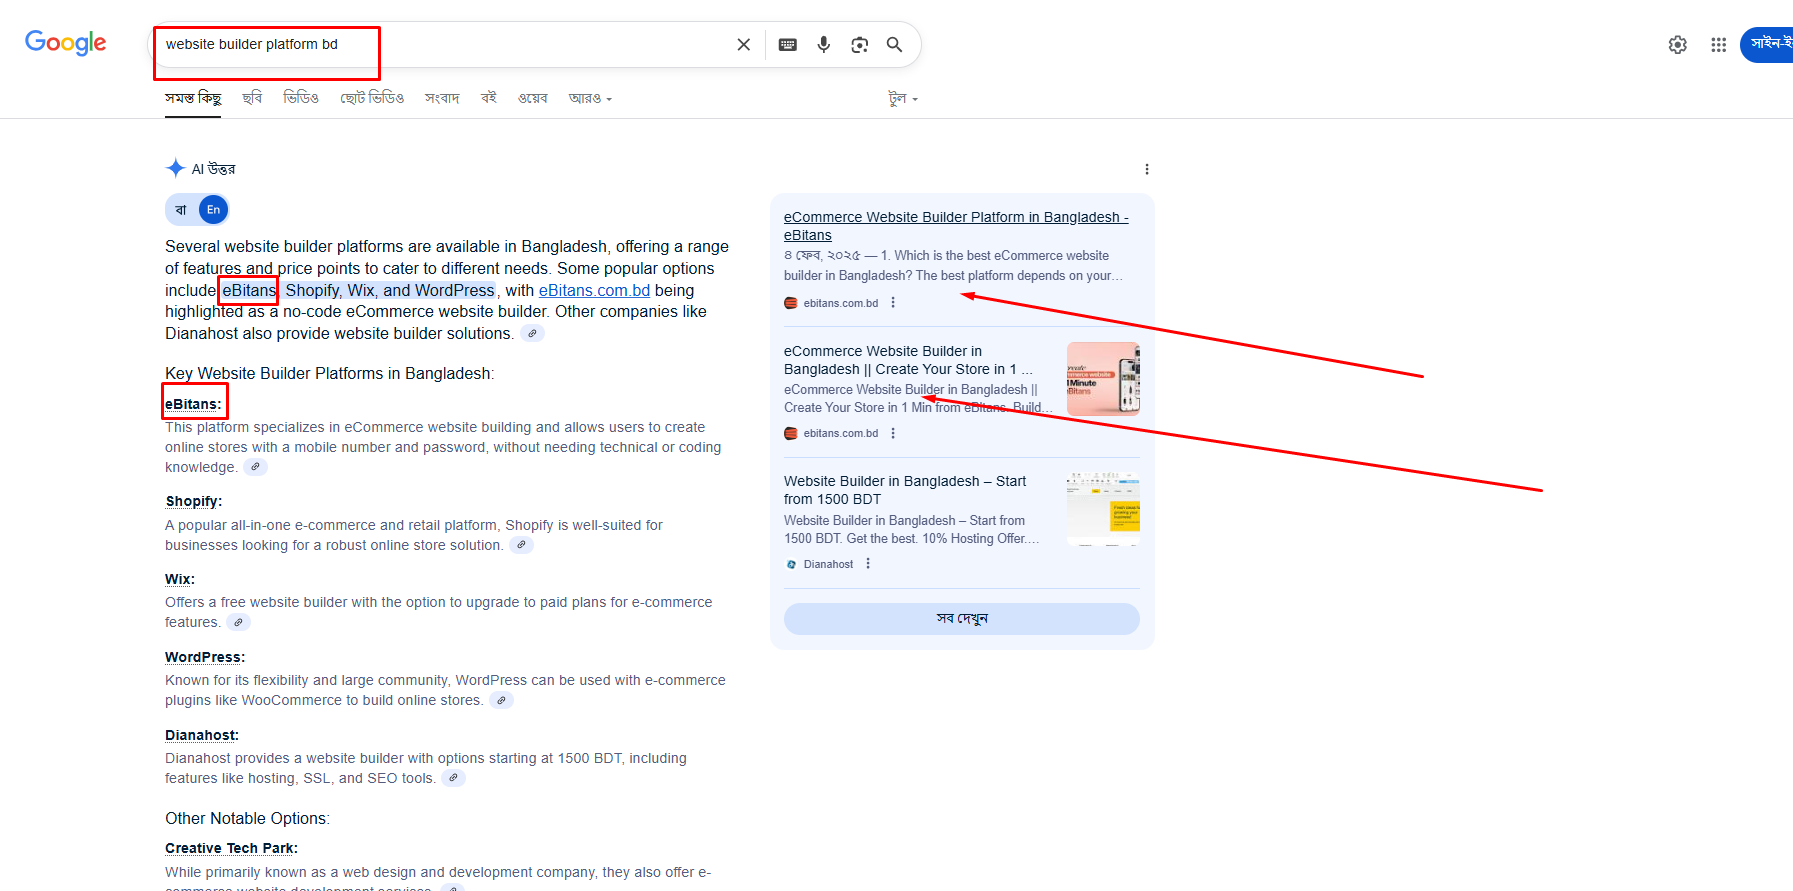Image resolution: width=1793 pixels, height=891 pixels.
Task: Click the source link chip after Dianahost description
Action: (x=454, y=778)
